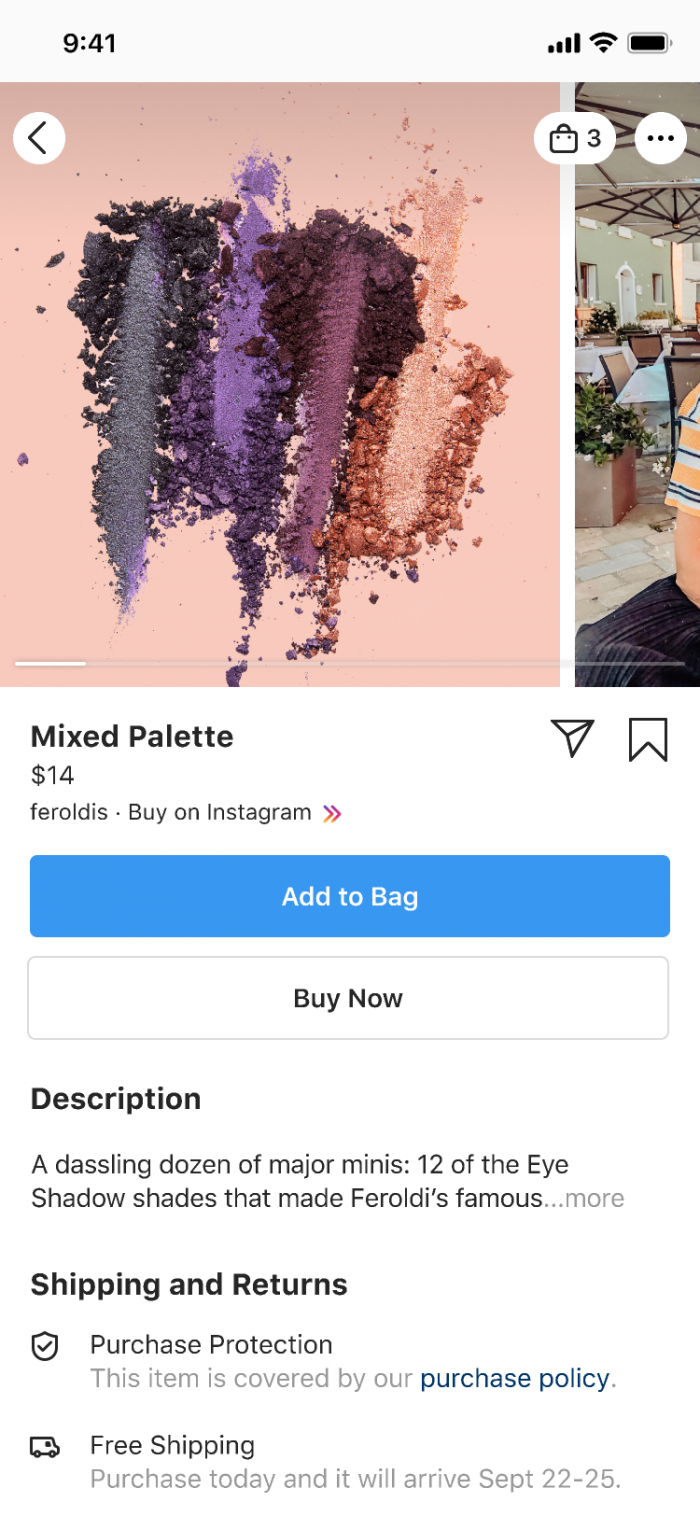Tap the back arrow button
This screenshot has height=1516, width=700.
pyautogui.click(x=39, y=138)
